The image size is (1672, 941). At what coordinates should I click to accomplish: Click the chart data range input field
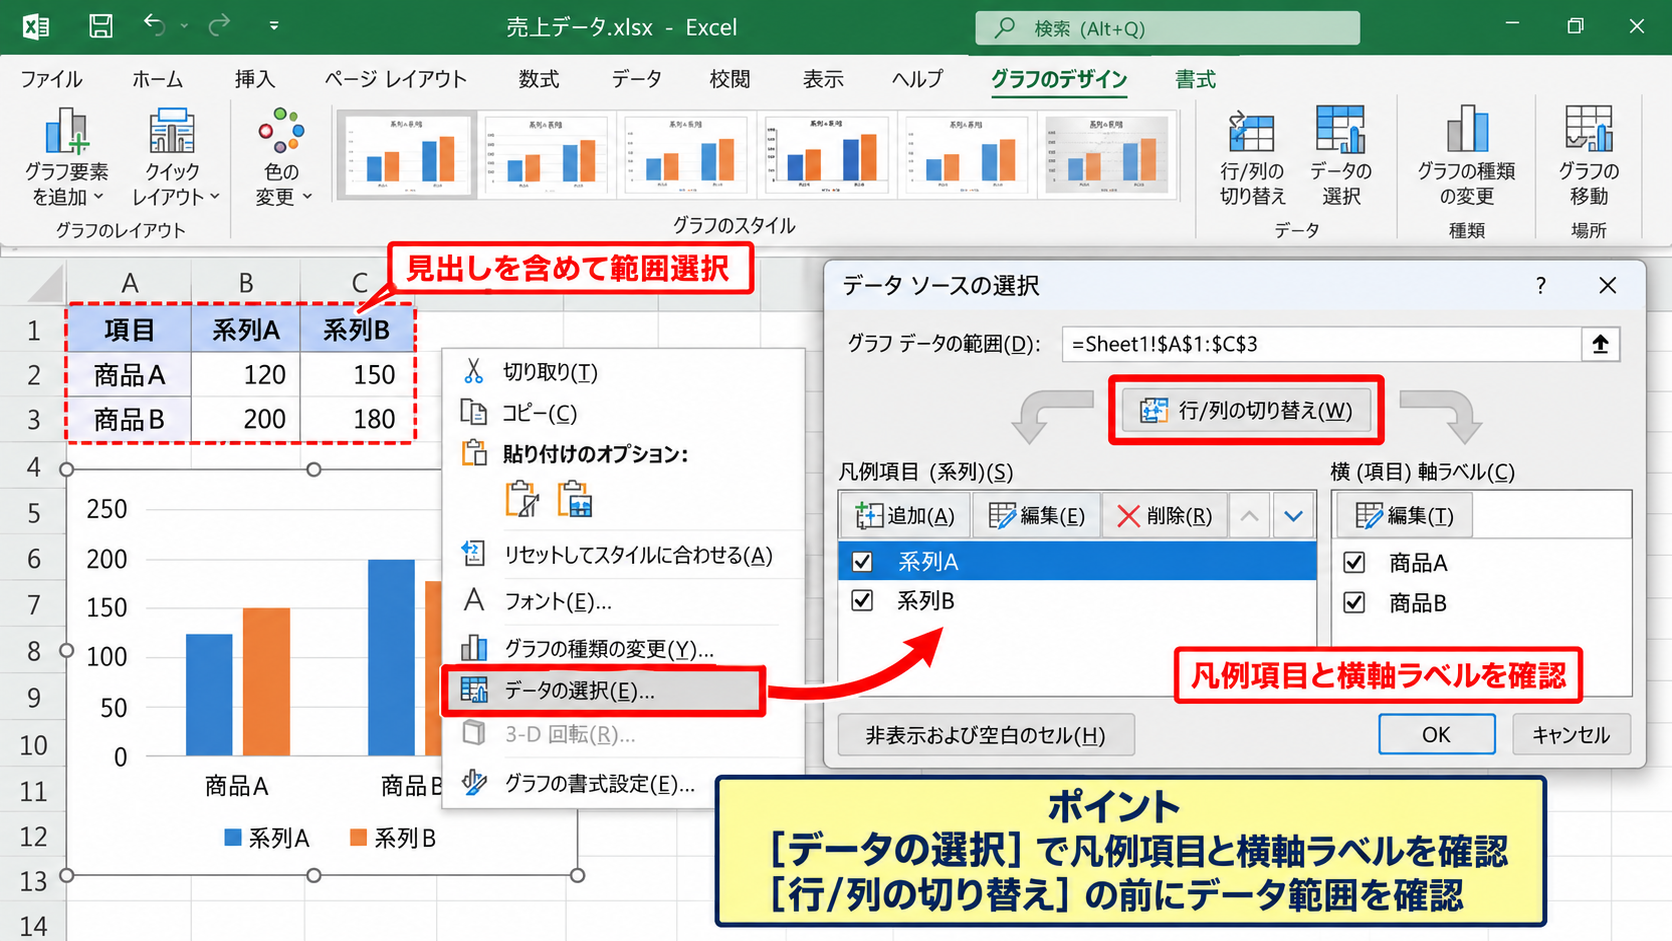tap(1321, 344)
